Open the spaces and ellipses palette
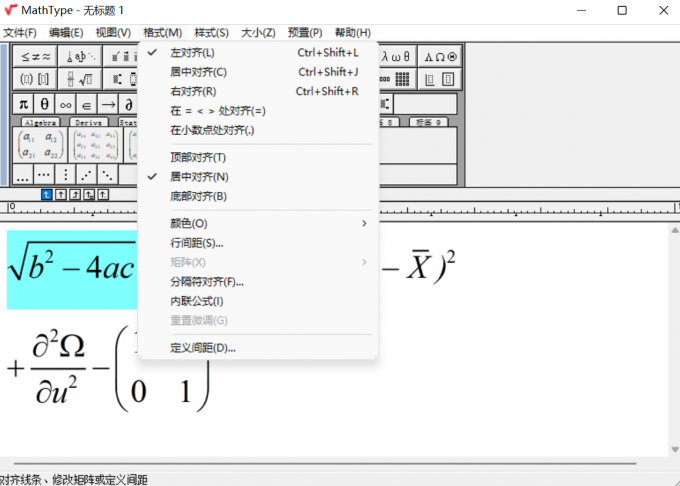 (81, 56)
